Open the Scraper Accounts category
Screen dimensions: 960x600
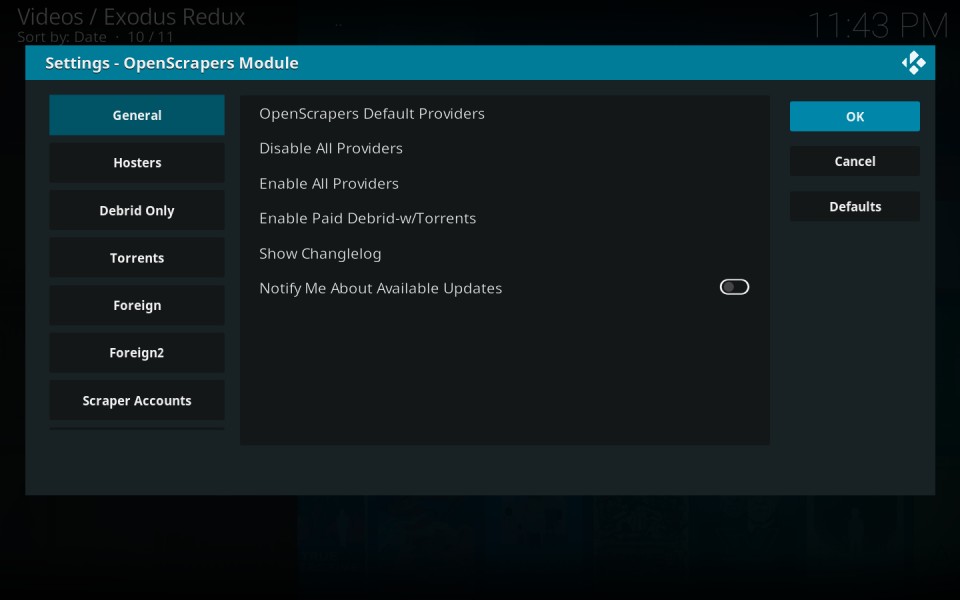137,400
